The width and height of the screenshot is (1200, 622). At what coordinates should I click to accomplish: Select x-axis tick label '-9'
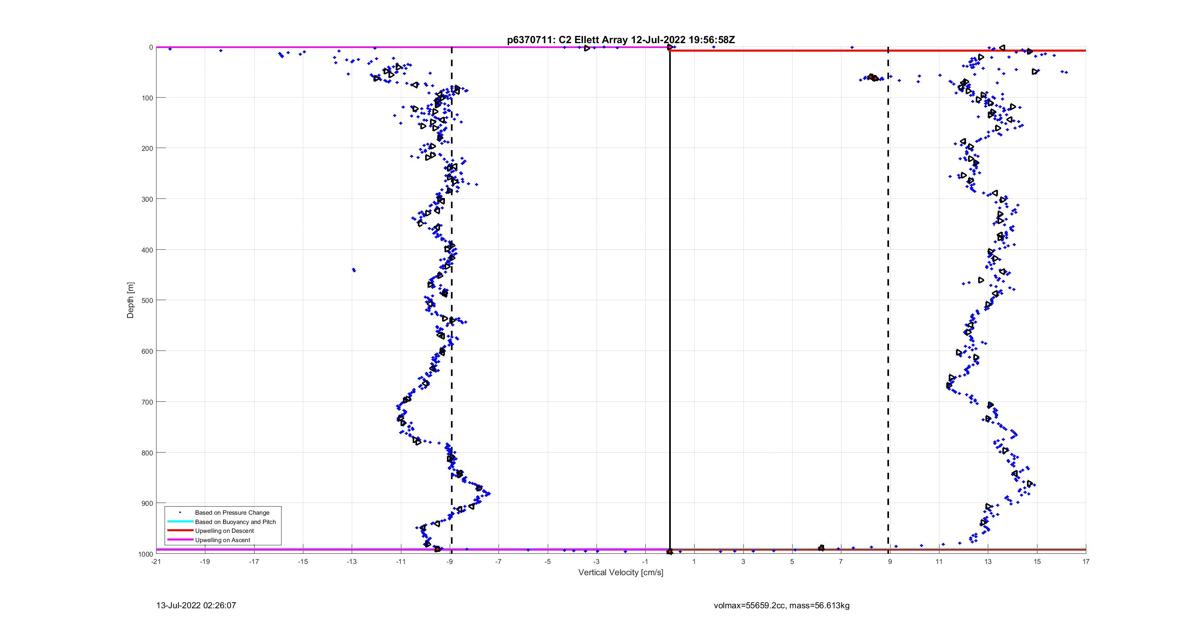(450, 561)
